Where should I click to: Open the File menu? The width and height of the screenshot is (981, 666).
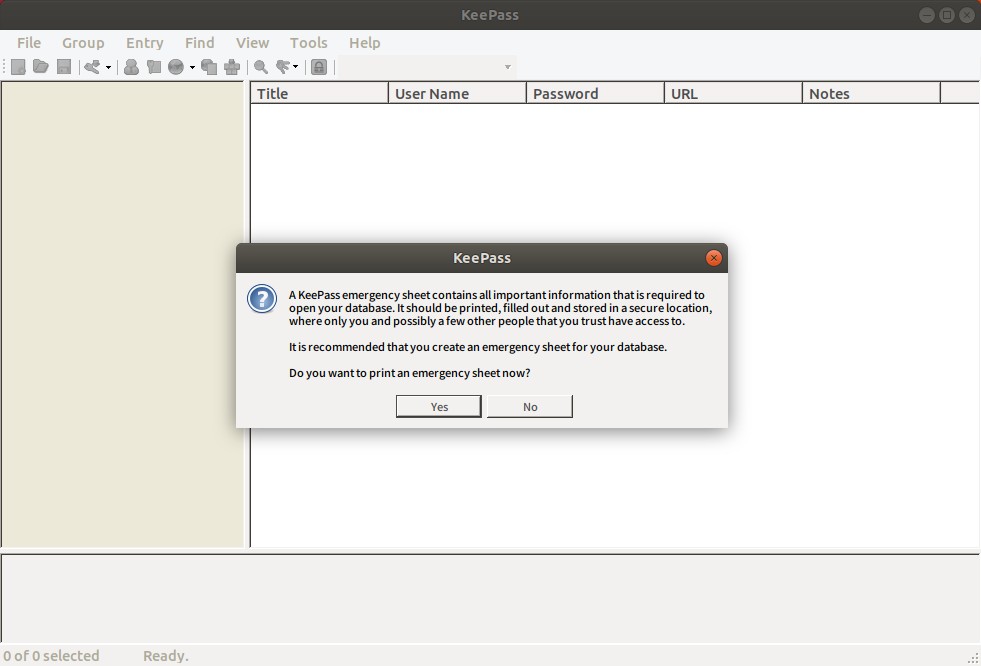pos(29,43)
